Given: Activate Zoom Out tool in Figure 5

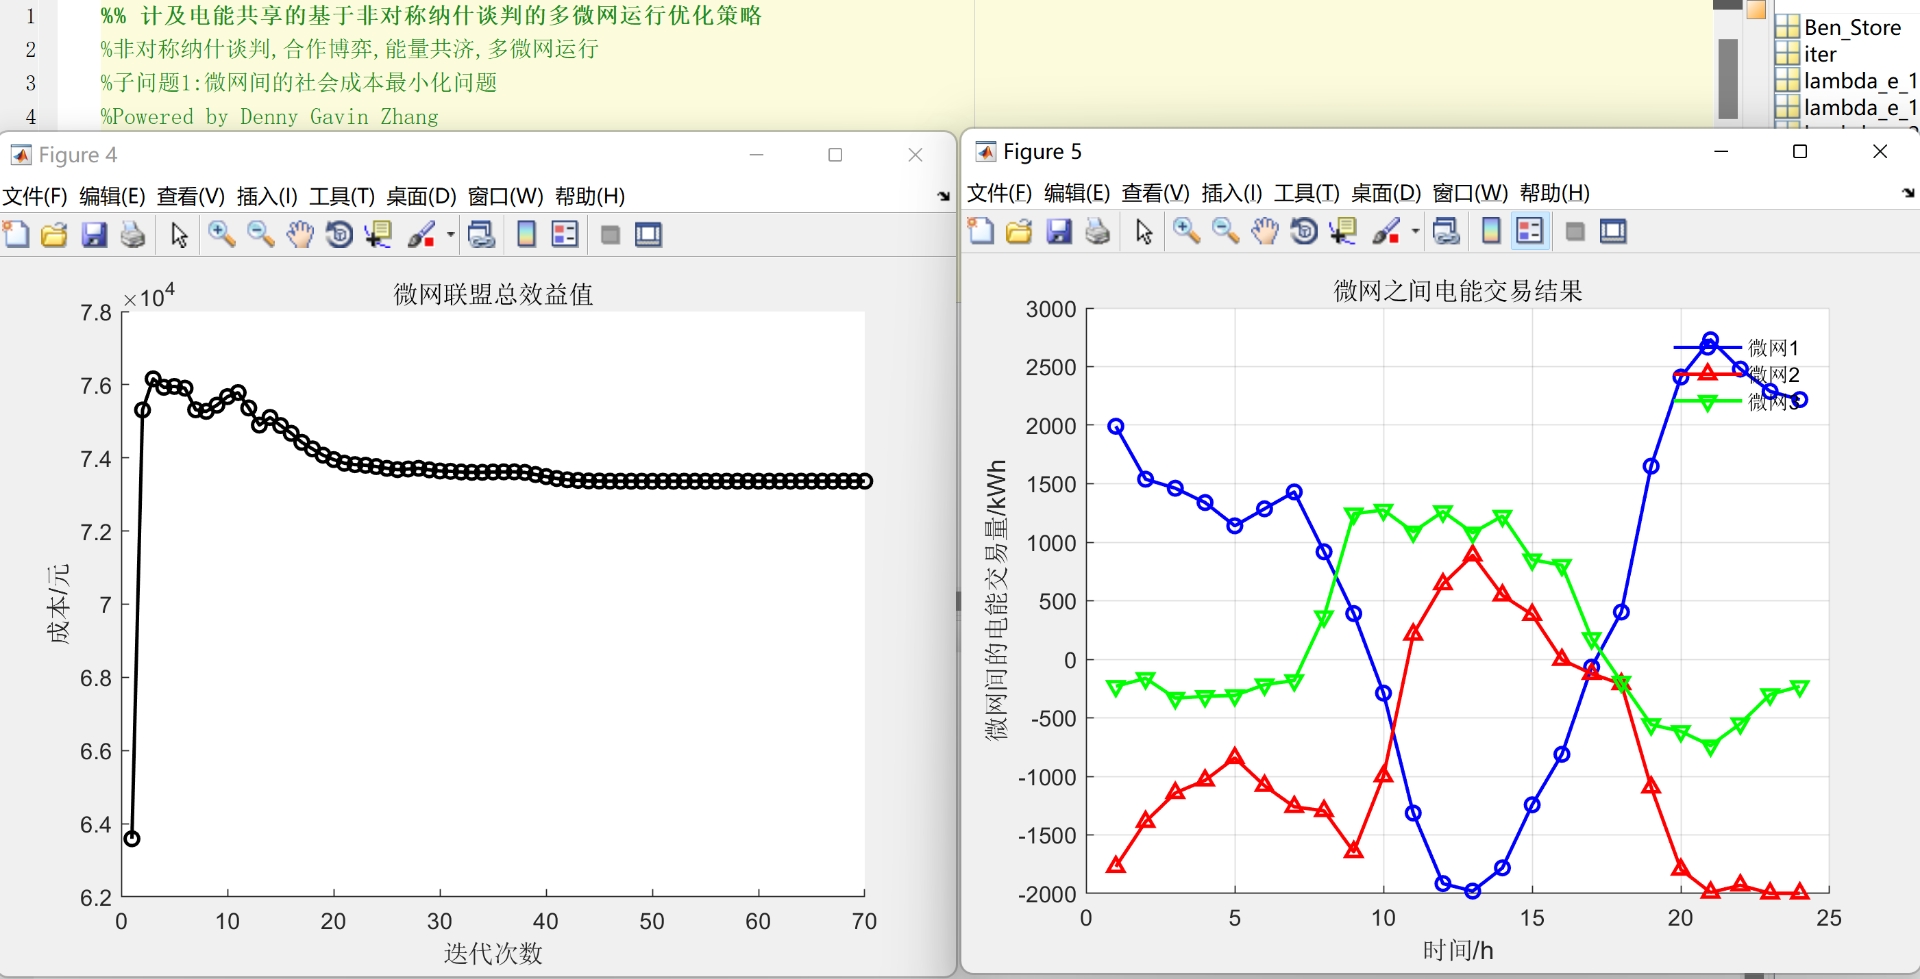Looking at the screenshot, I should (x=1225, y=231).
